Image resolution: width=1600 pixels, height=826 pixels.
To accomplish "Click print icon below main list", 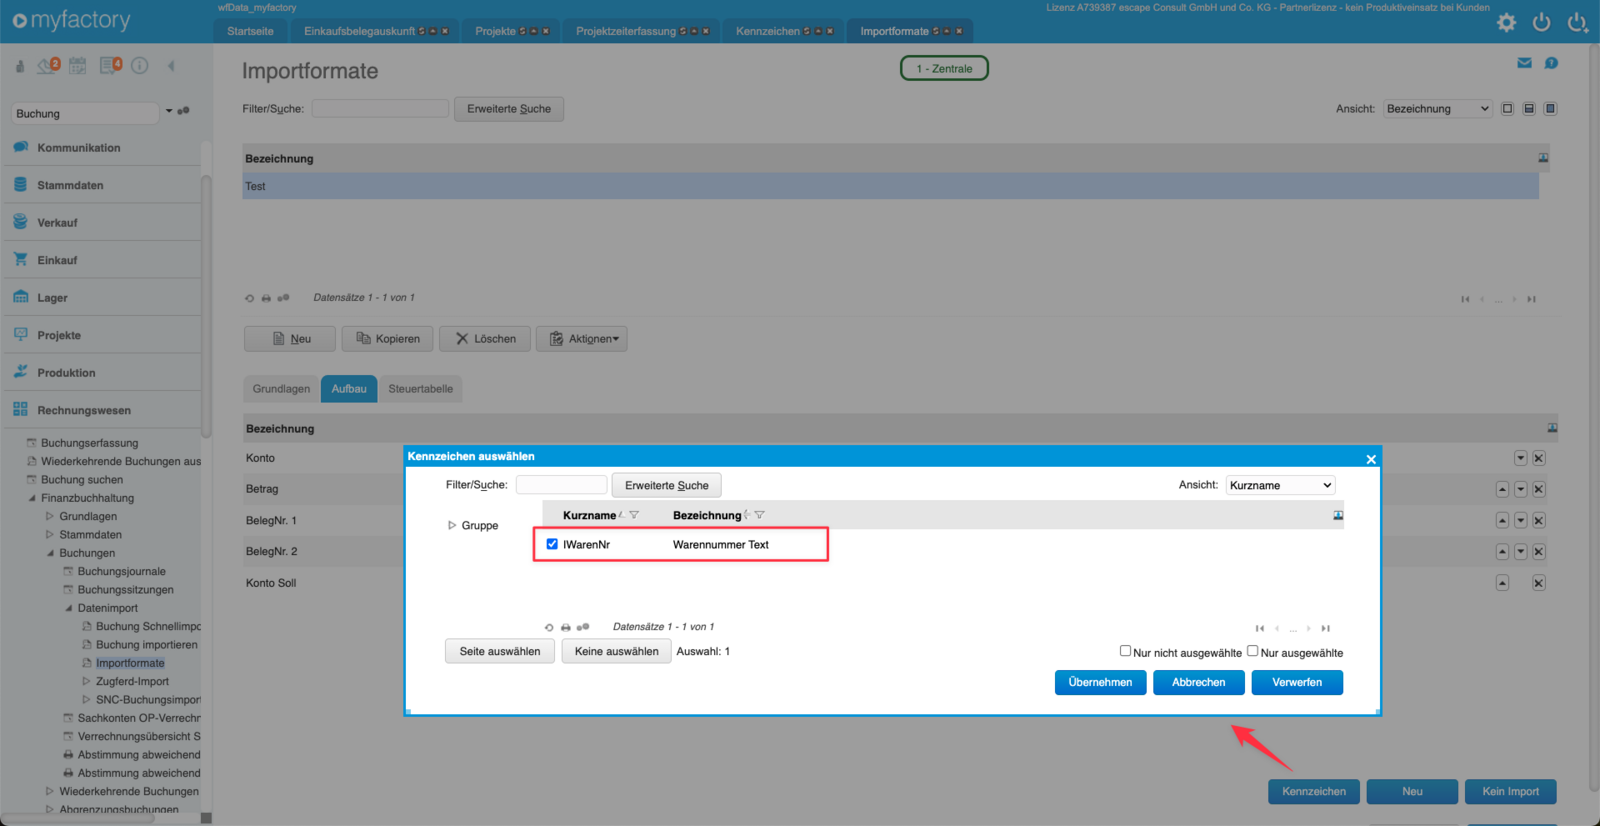I will 266,298.
